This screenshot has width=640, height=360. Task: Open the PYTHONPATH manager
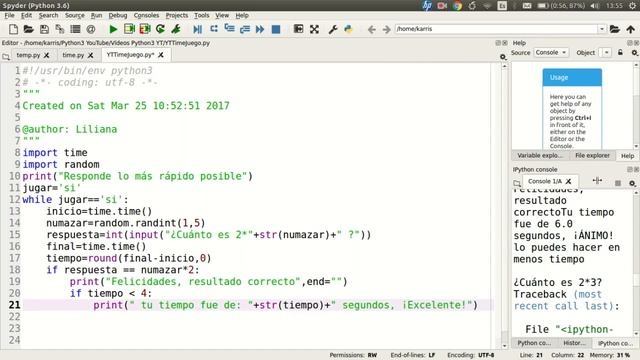coord(348,29)
